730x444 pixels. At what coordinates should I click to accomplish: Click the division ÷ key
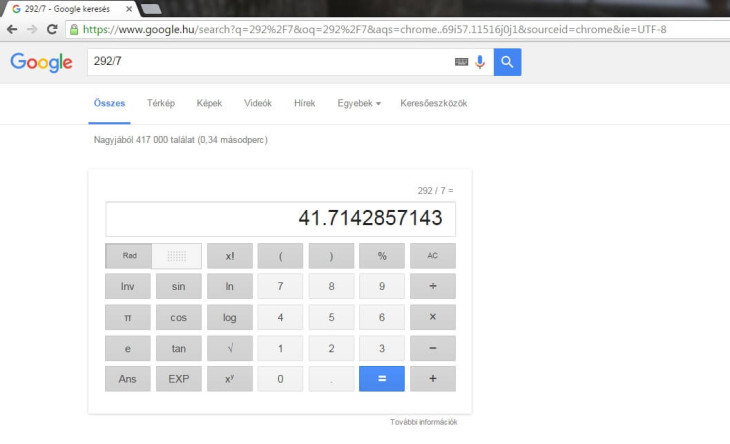point(433,286)
